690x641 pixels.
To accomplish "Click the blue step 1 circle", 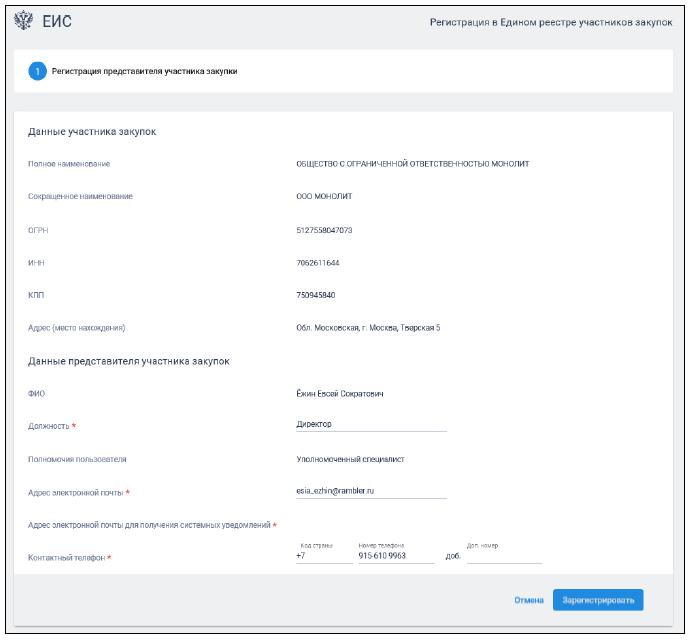I will tap(37, 71).
